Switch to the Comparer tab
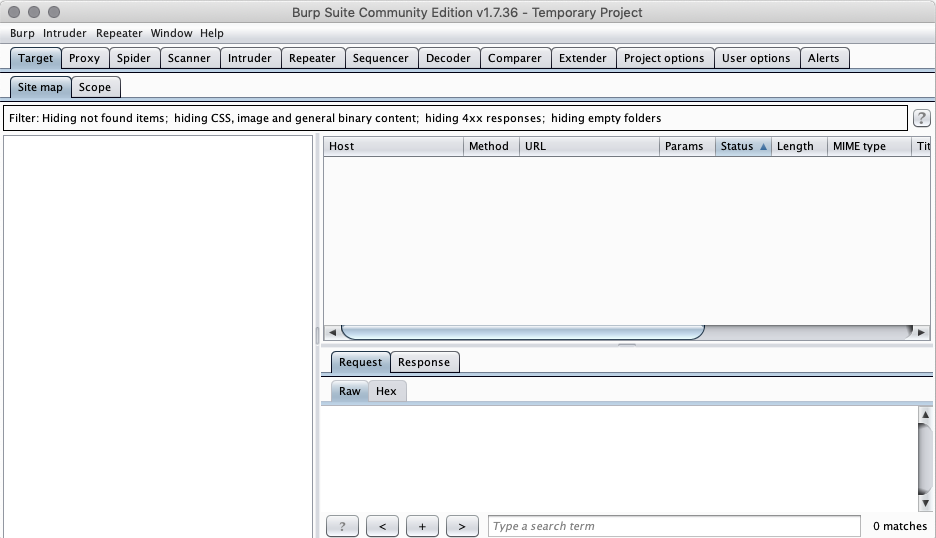Screen dimensions: 936x538 515,58
